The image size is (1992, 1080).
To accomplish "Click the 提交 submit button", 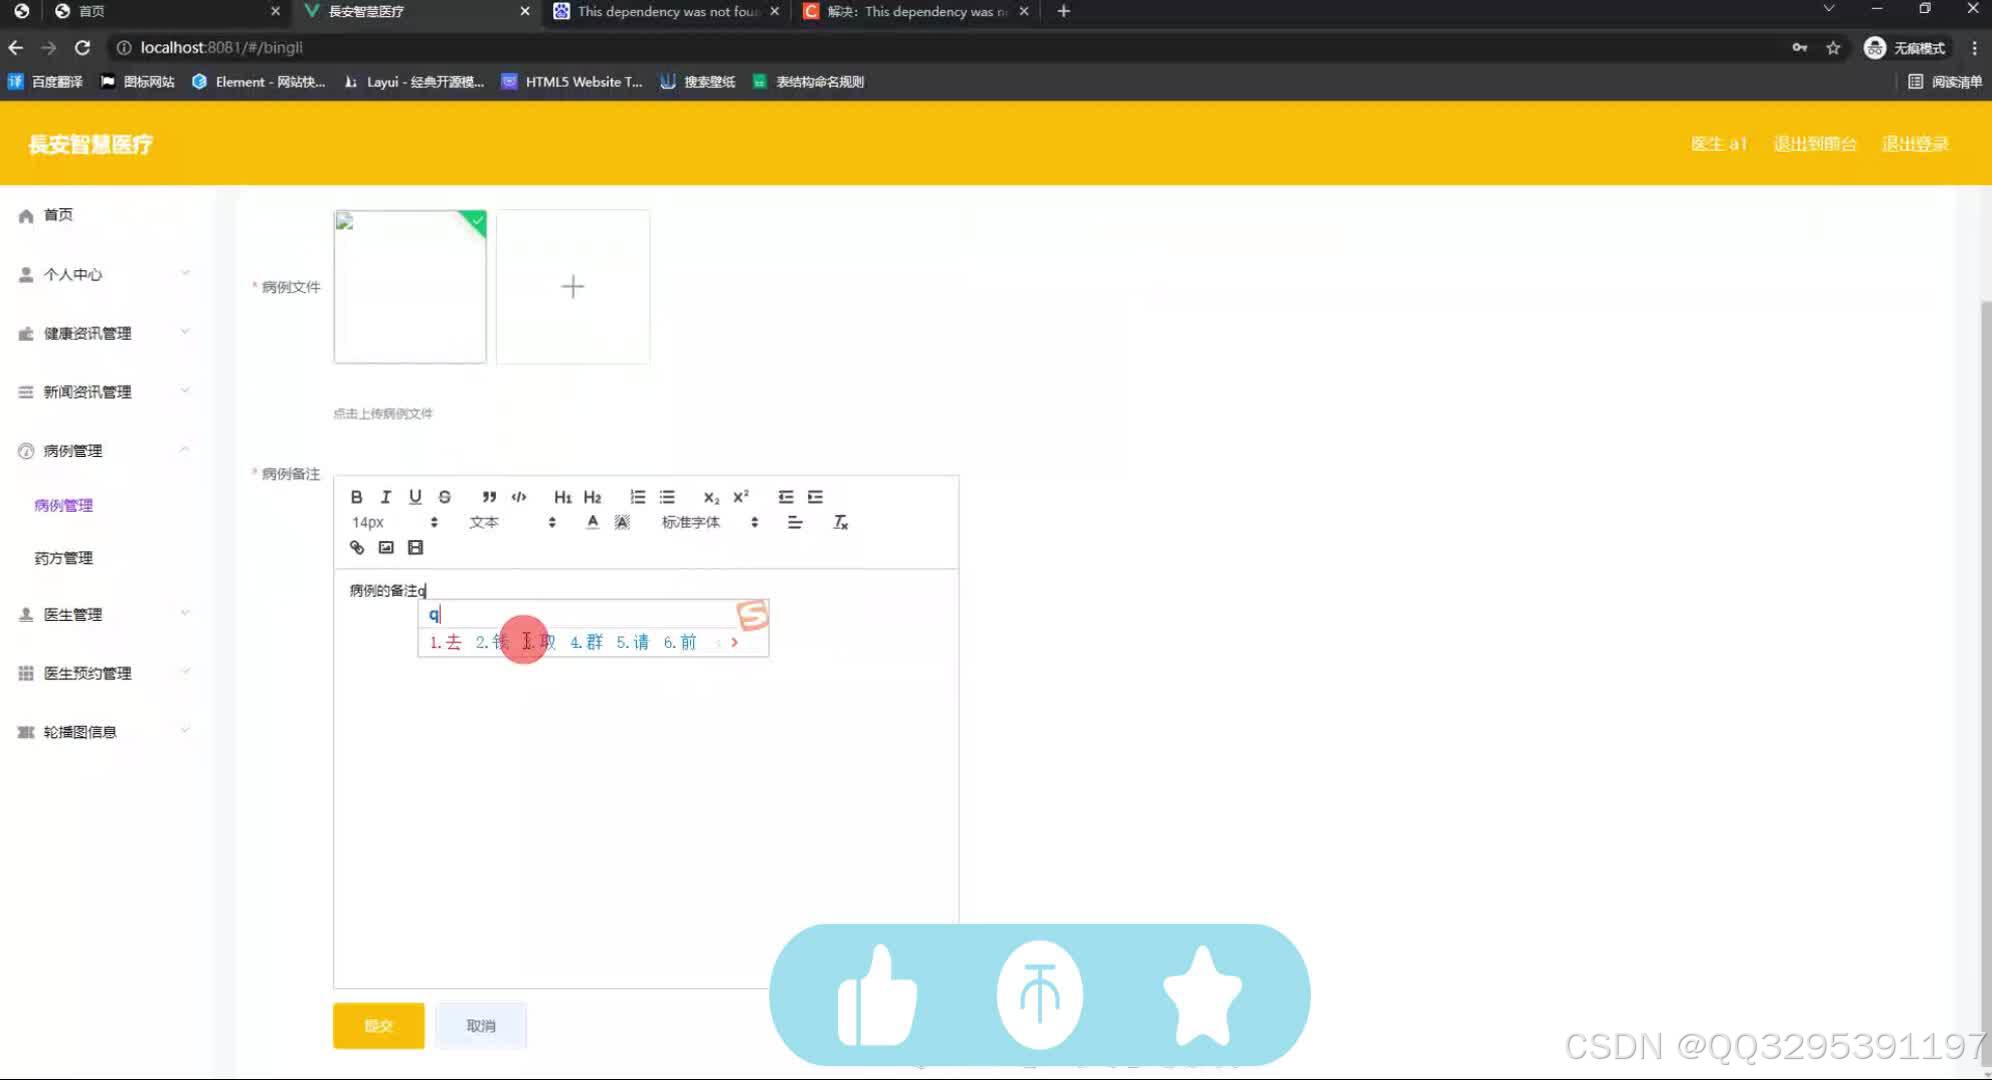I will pyautogui.click(x=378, y=1026).
